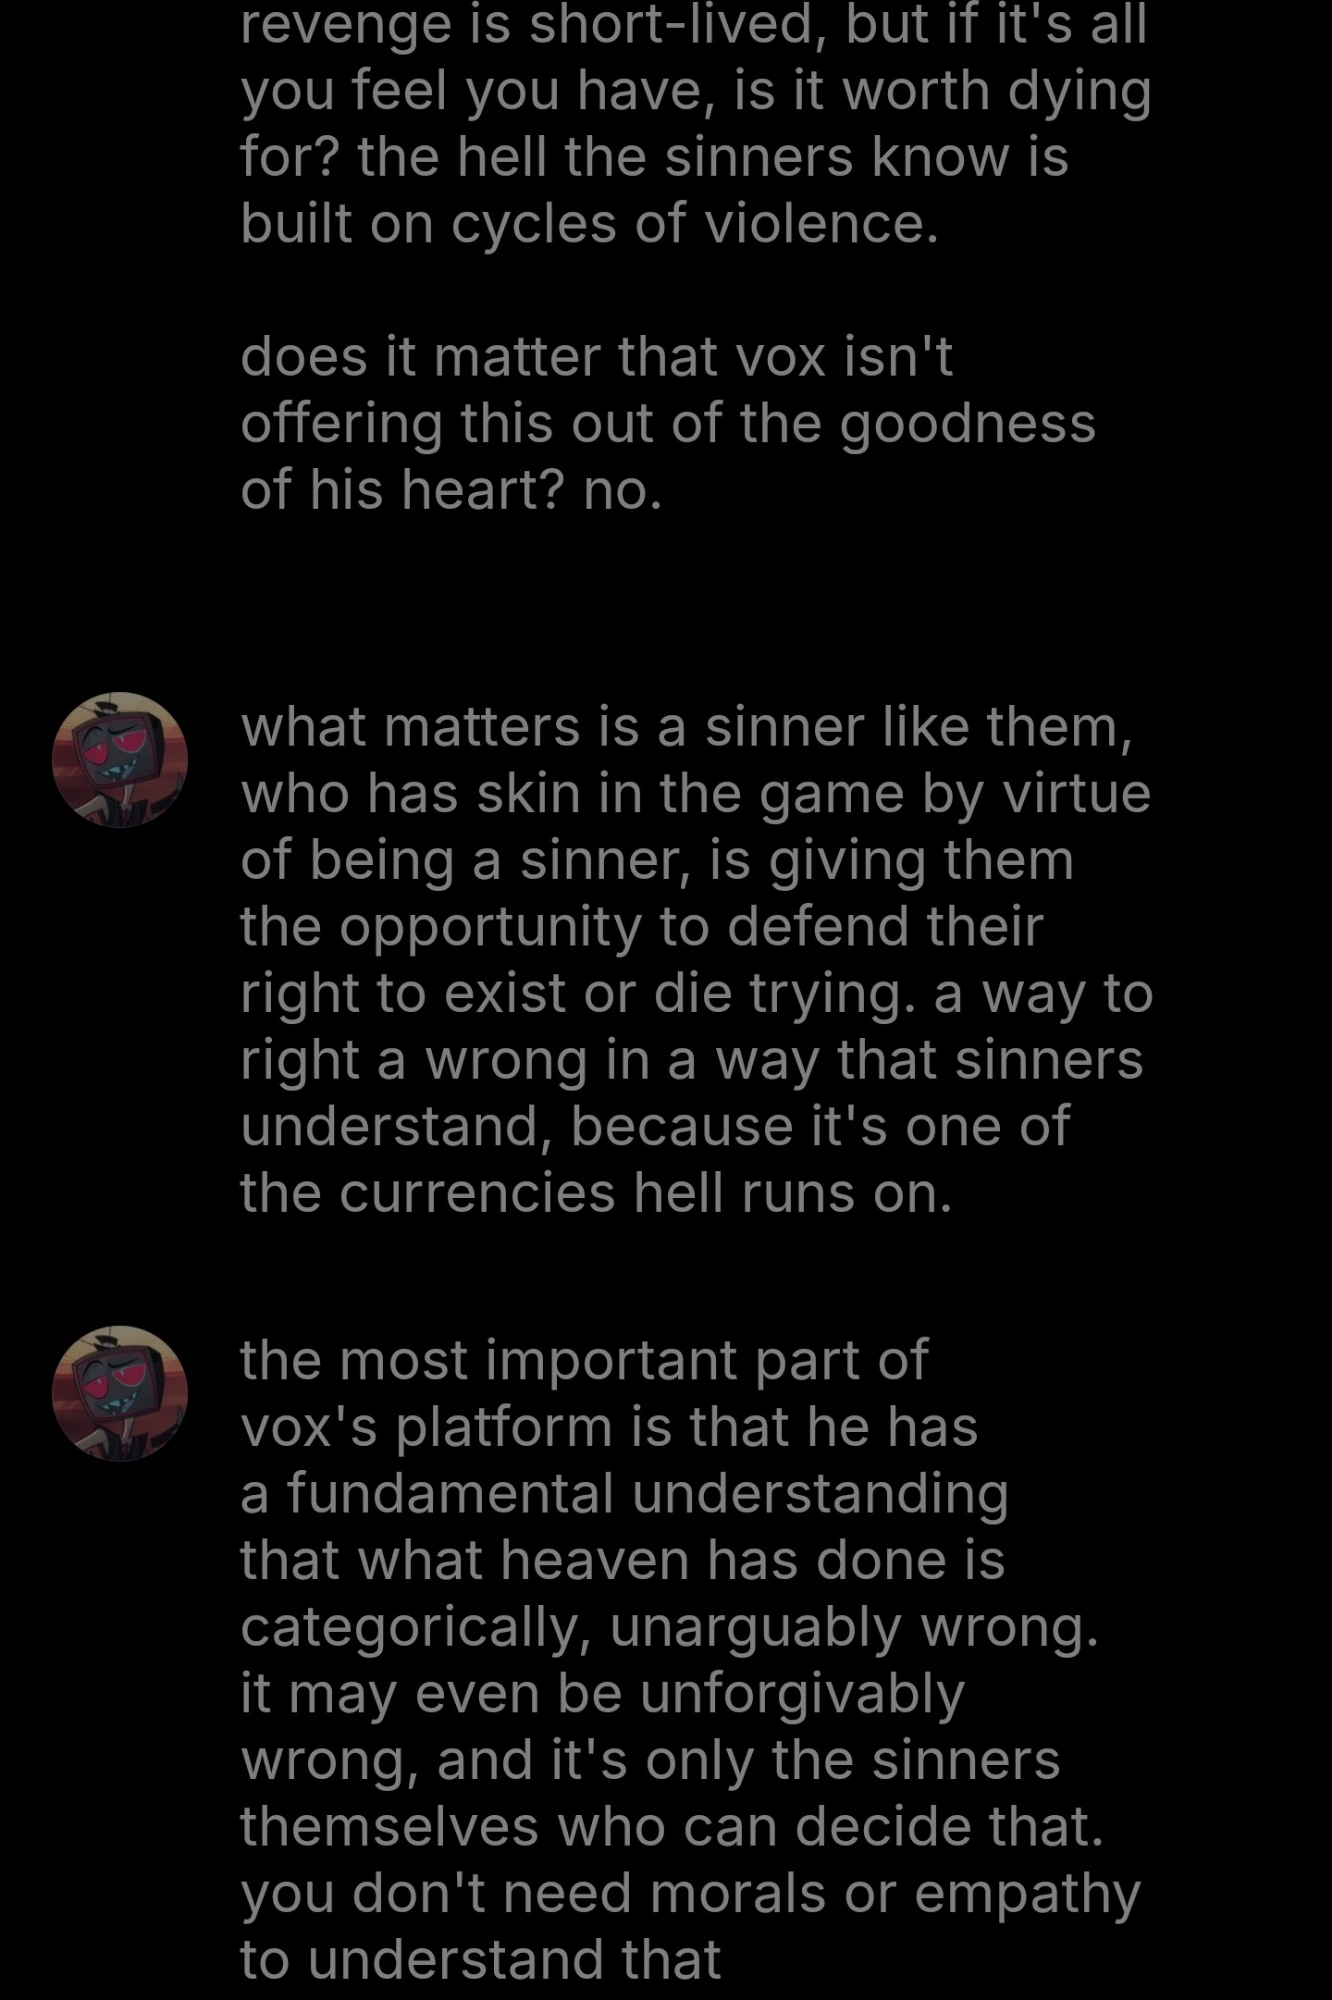The width and height of the screenshot is (1332, 2000).
Task: Open the avatar beside "what matters is a sinner"
Action: (120, 760)
